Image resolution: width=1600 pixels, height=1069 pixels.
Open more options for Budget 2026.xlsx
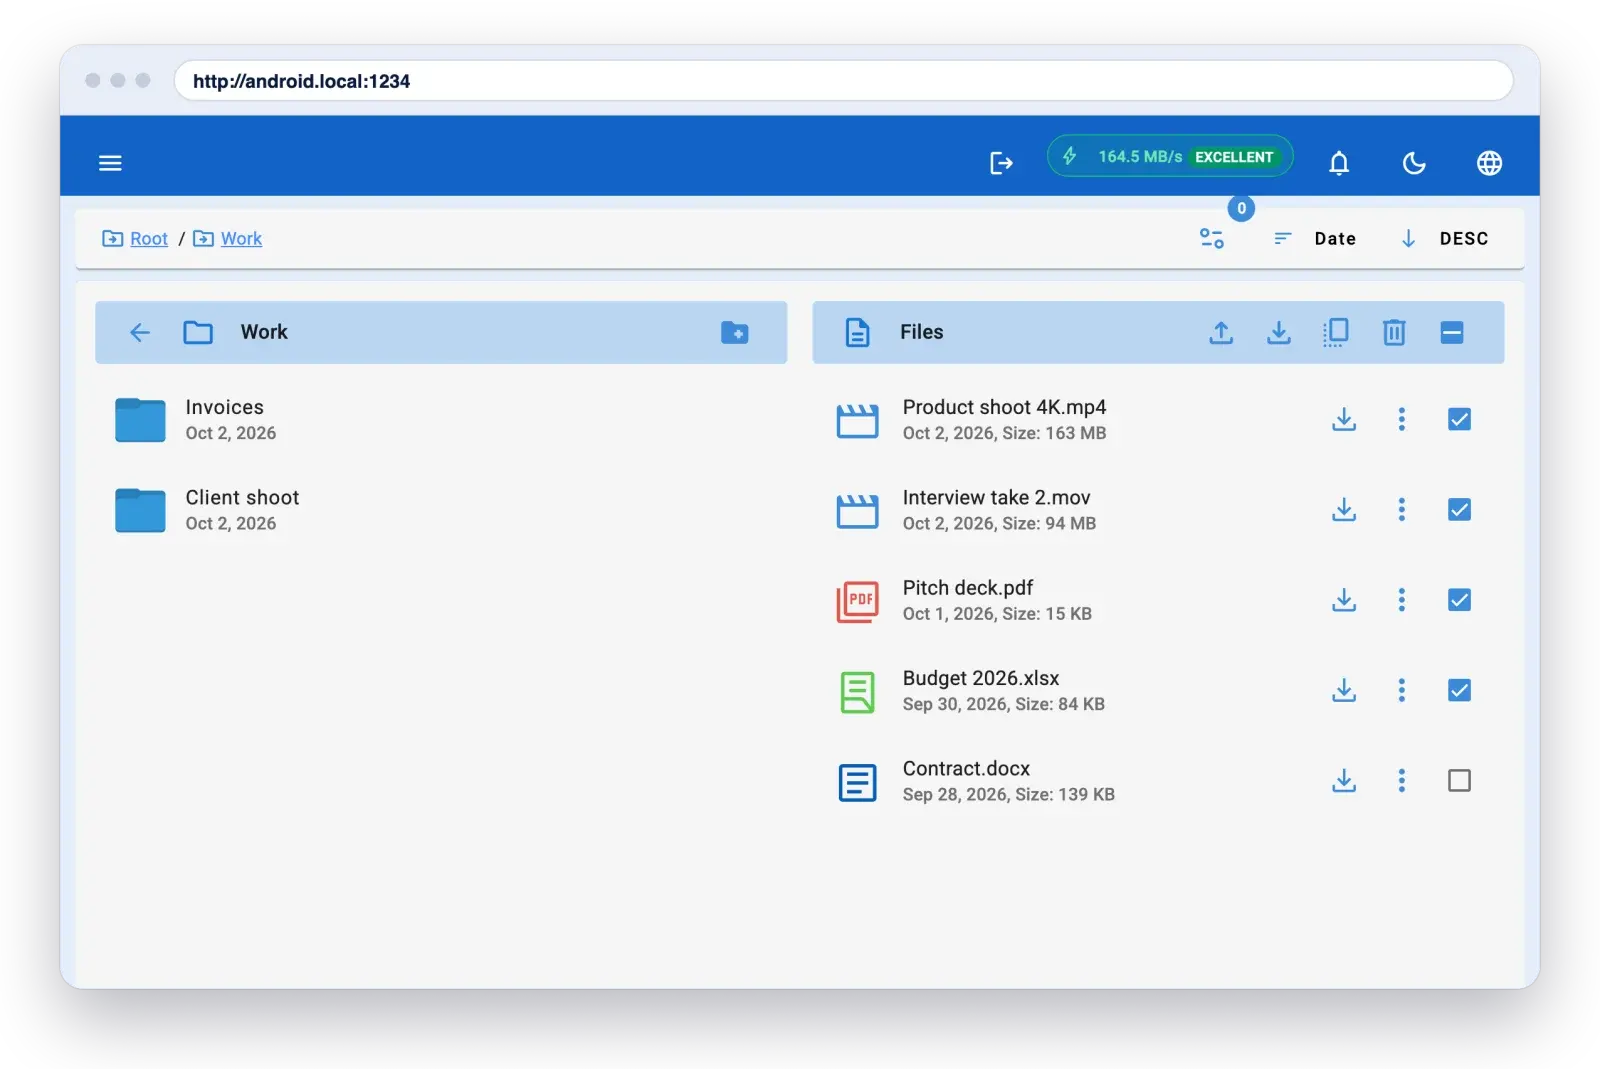pos(1402,690)
